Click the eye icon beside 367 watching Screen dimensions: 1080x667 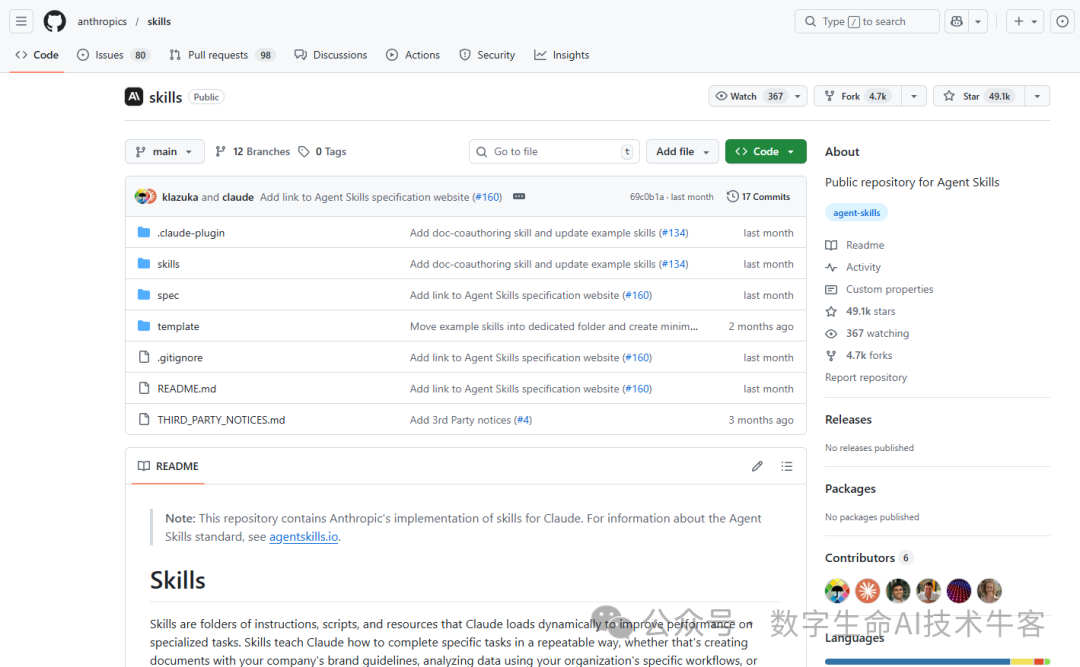[x=831, y=334]
